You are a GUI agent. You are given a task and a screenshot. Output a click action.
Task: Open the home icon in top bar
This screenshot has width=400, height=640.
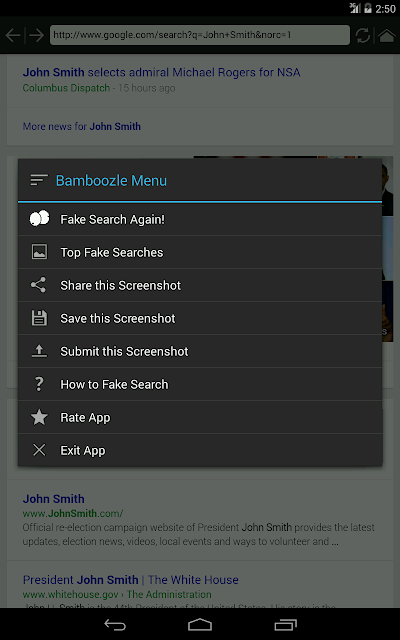pos(387,36)
